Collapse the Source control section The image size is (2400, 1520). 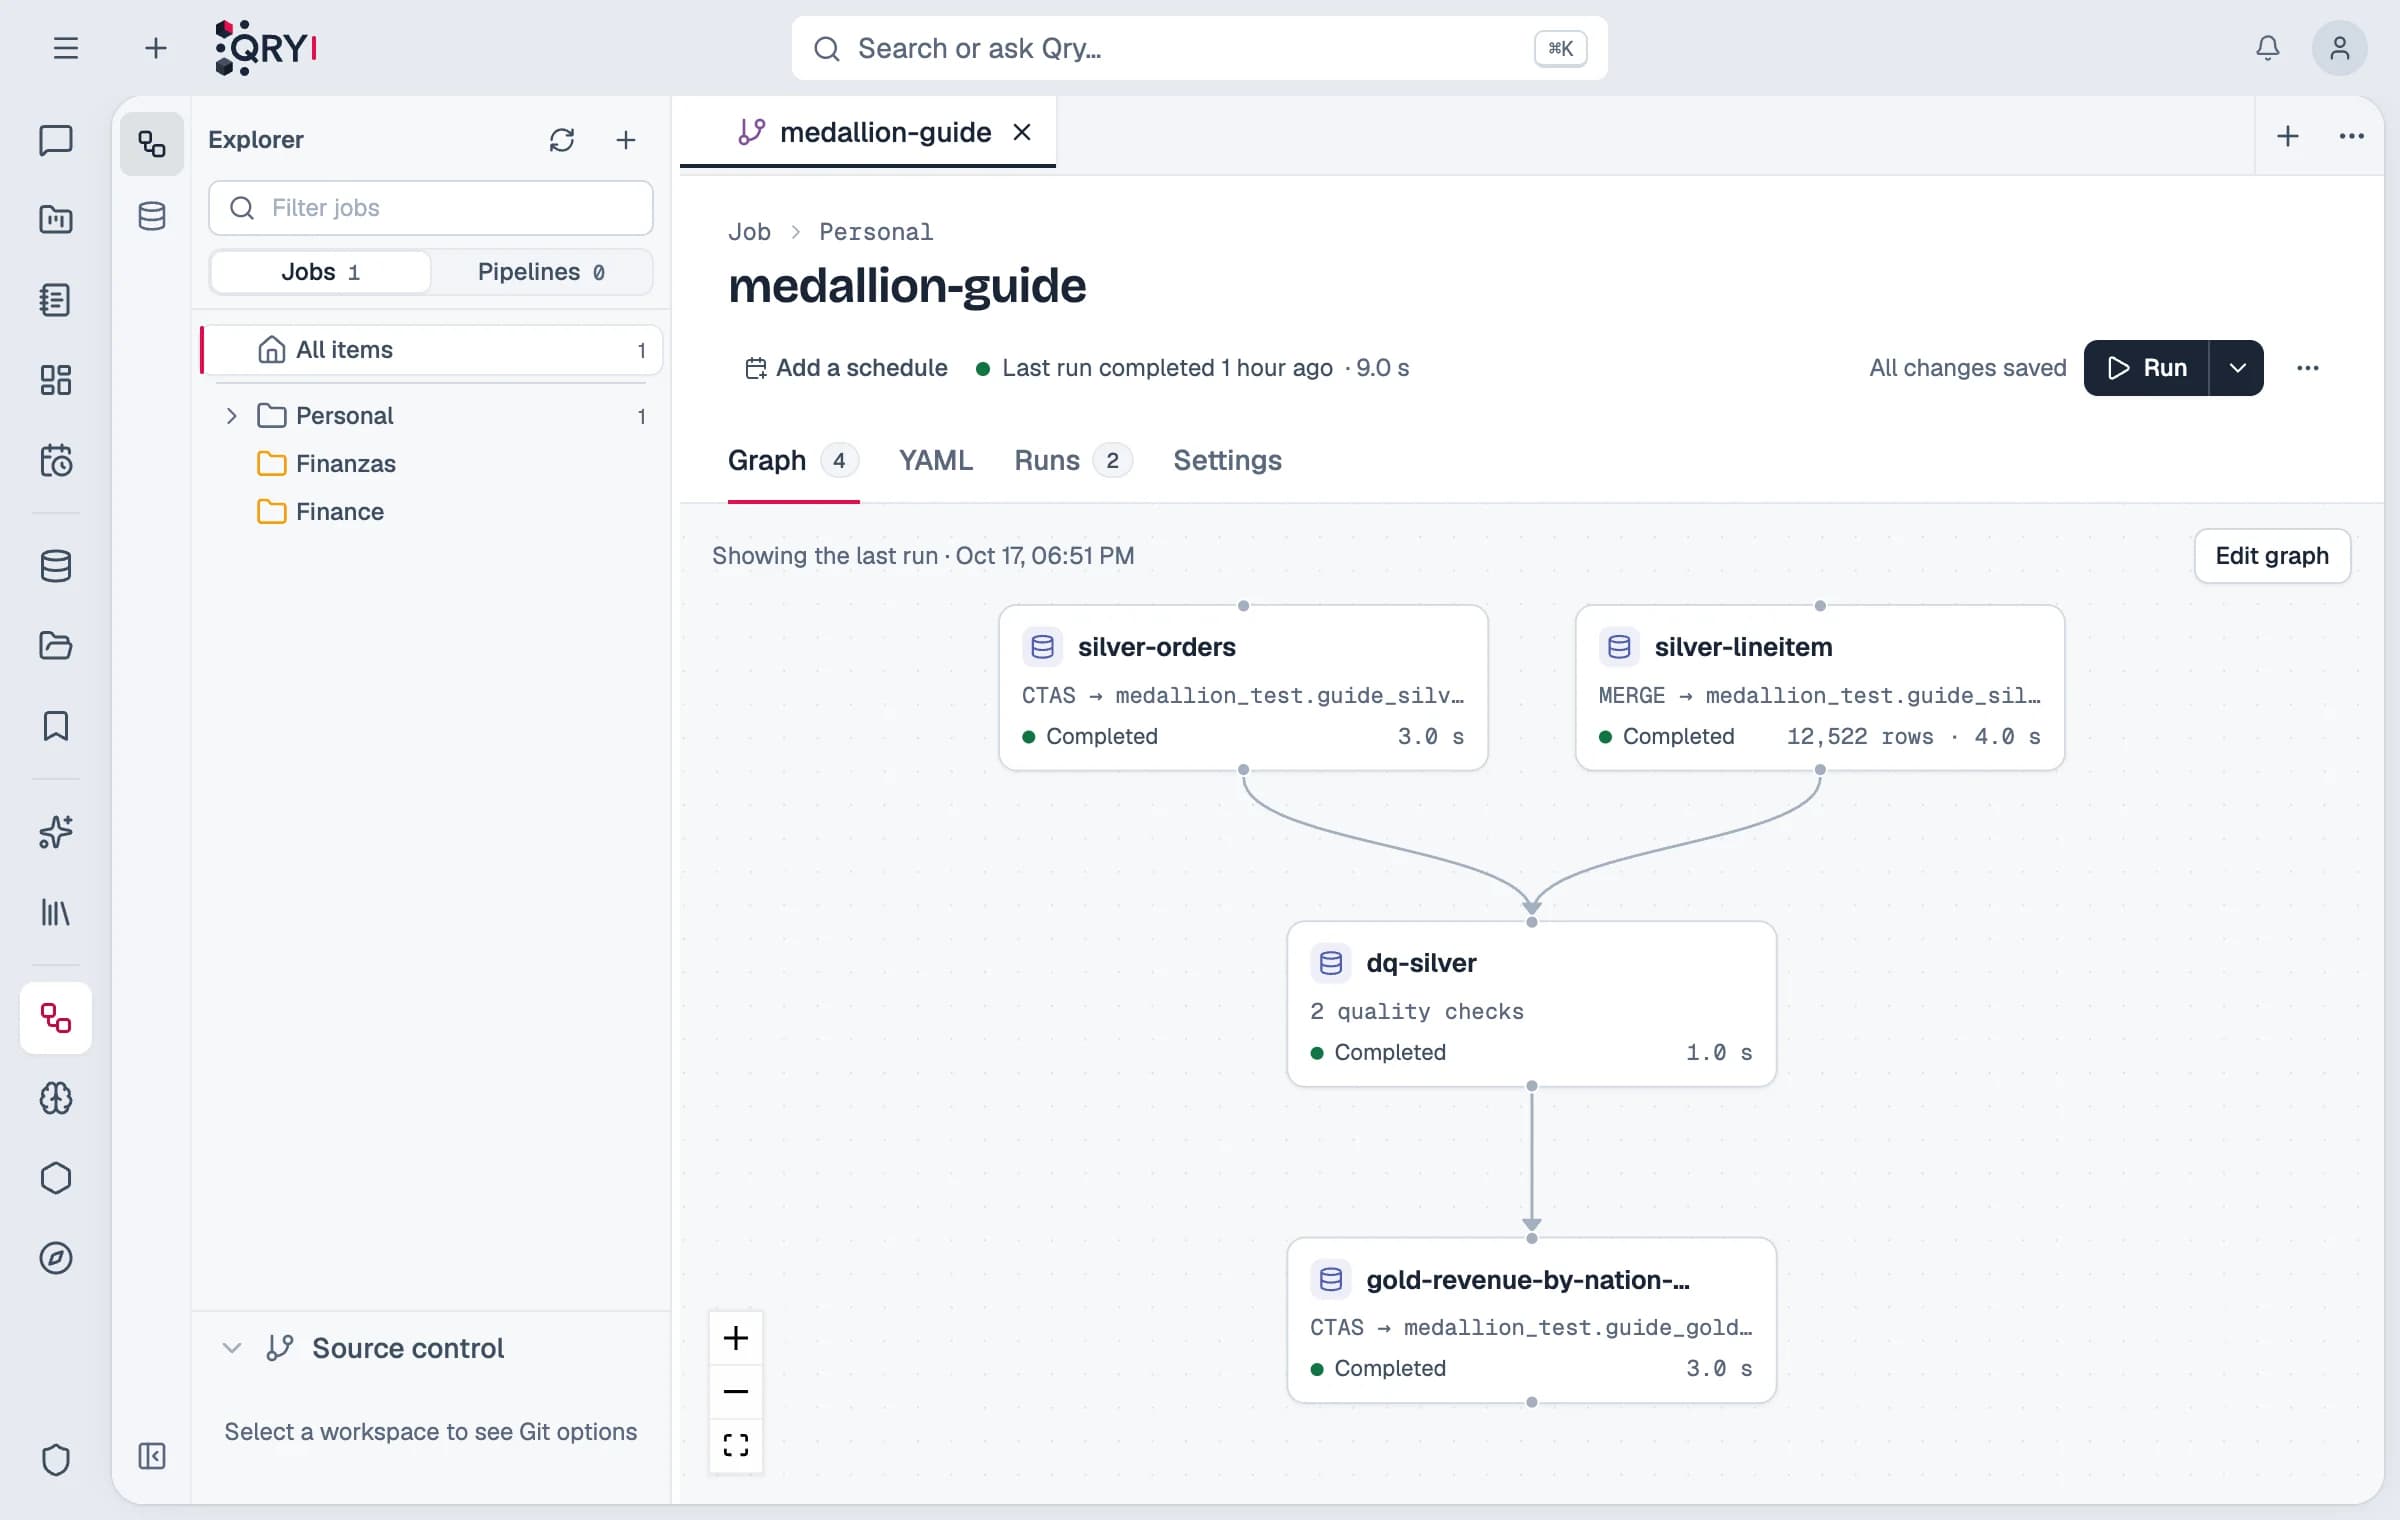(x=232, y=1348)
